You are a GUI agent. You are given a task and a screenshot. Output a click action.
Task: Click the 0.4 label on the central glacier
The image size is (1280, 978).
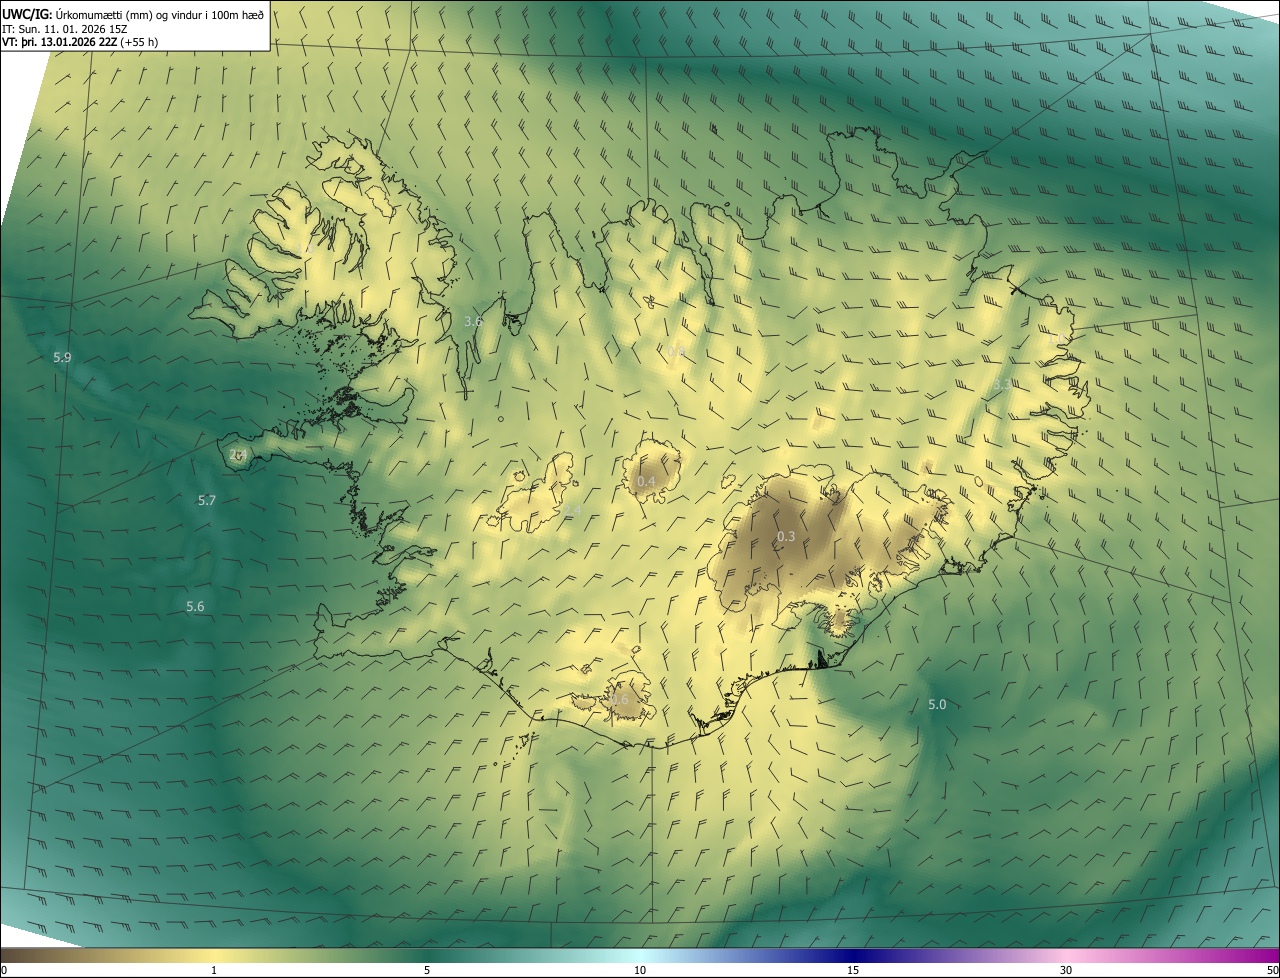(x=646, y=481)
